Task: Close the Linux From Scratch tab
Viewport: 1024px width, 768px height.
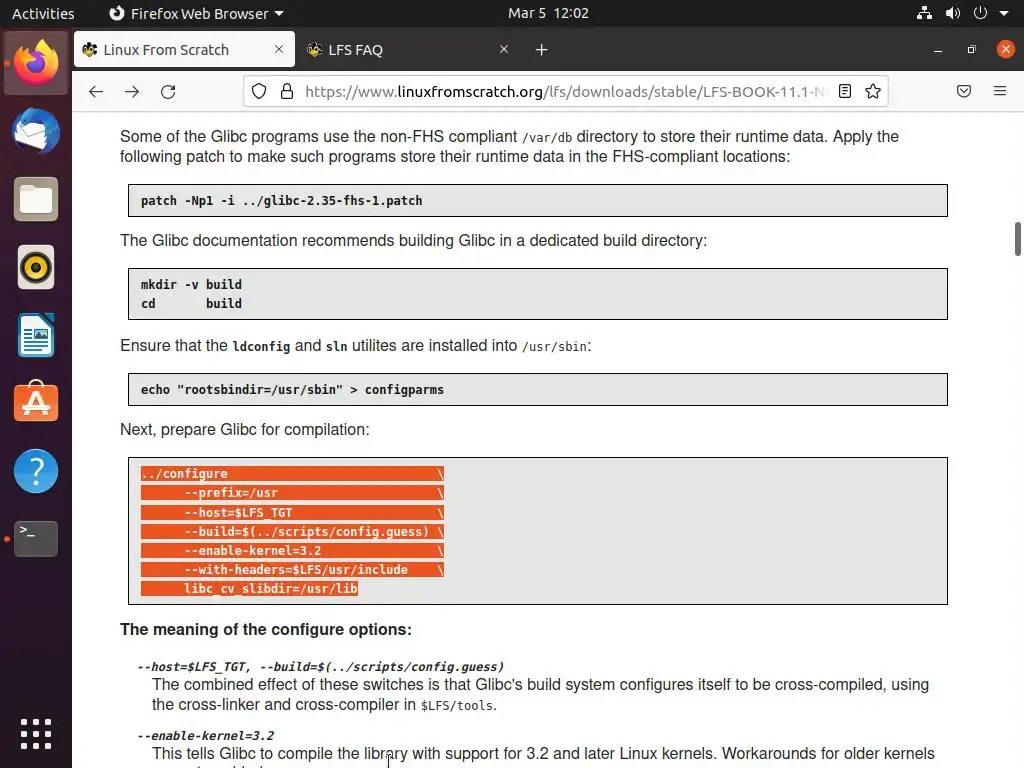Action: coord(279,49)
